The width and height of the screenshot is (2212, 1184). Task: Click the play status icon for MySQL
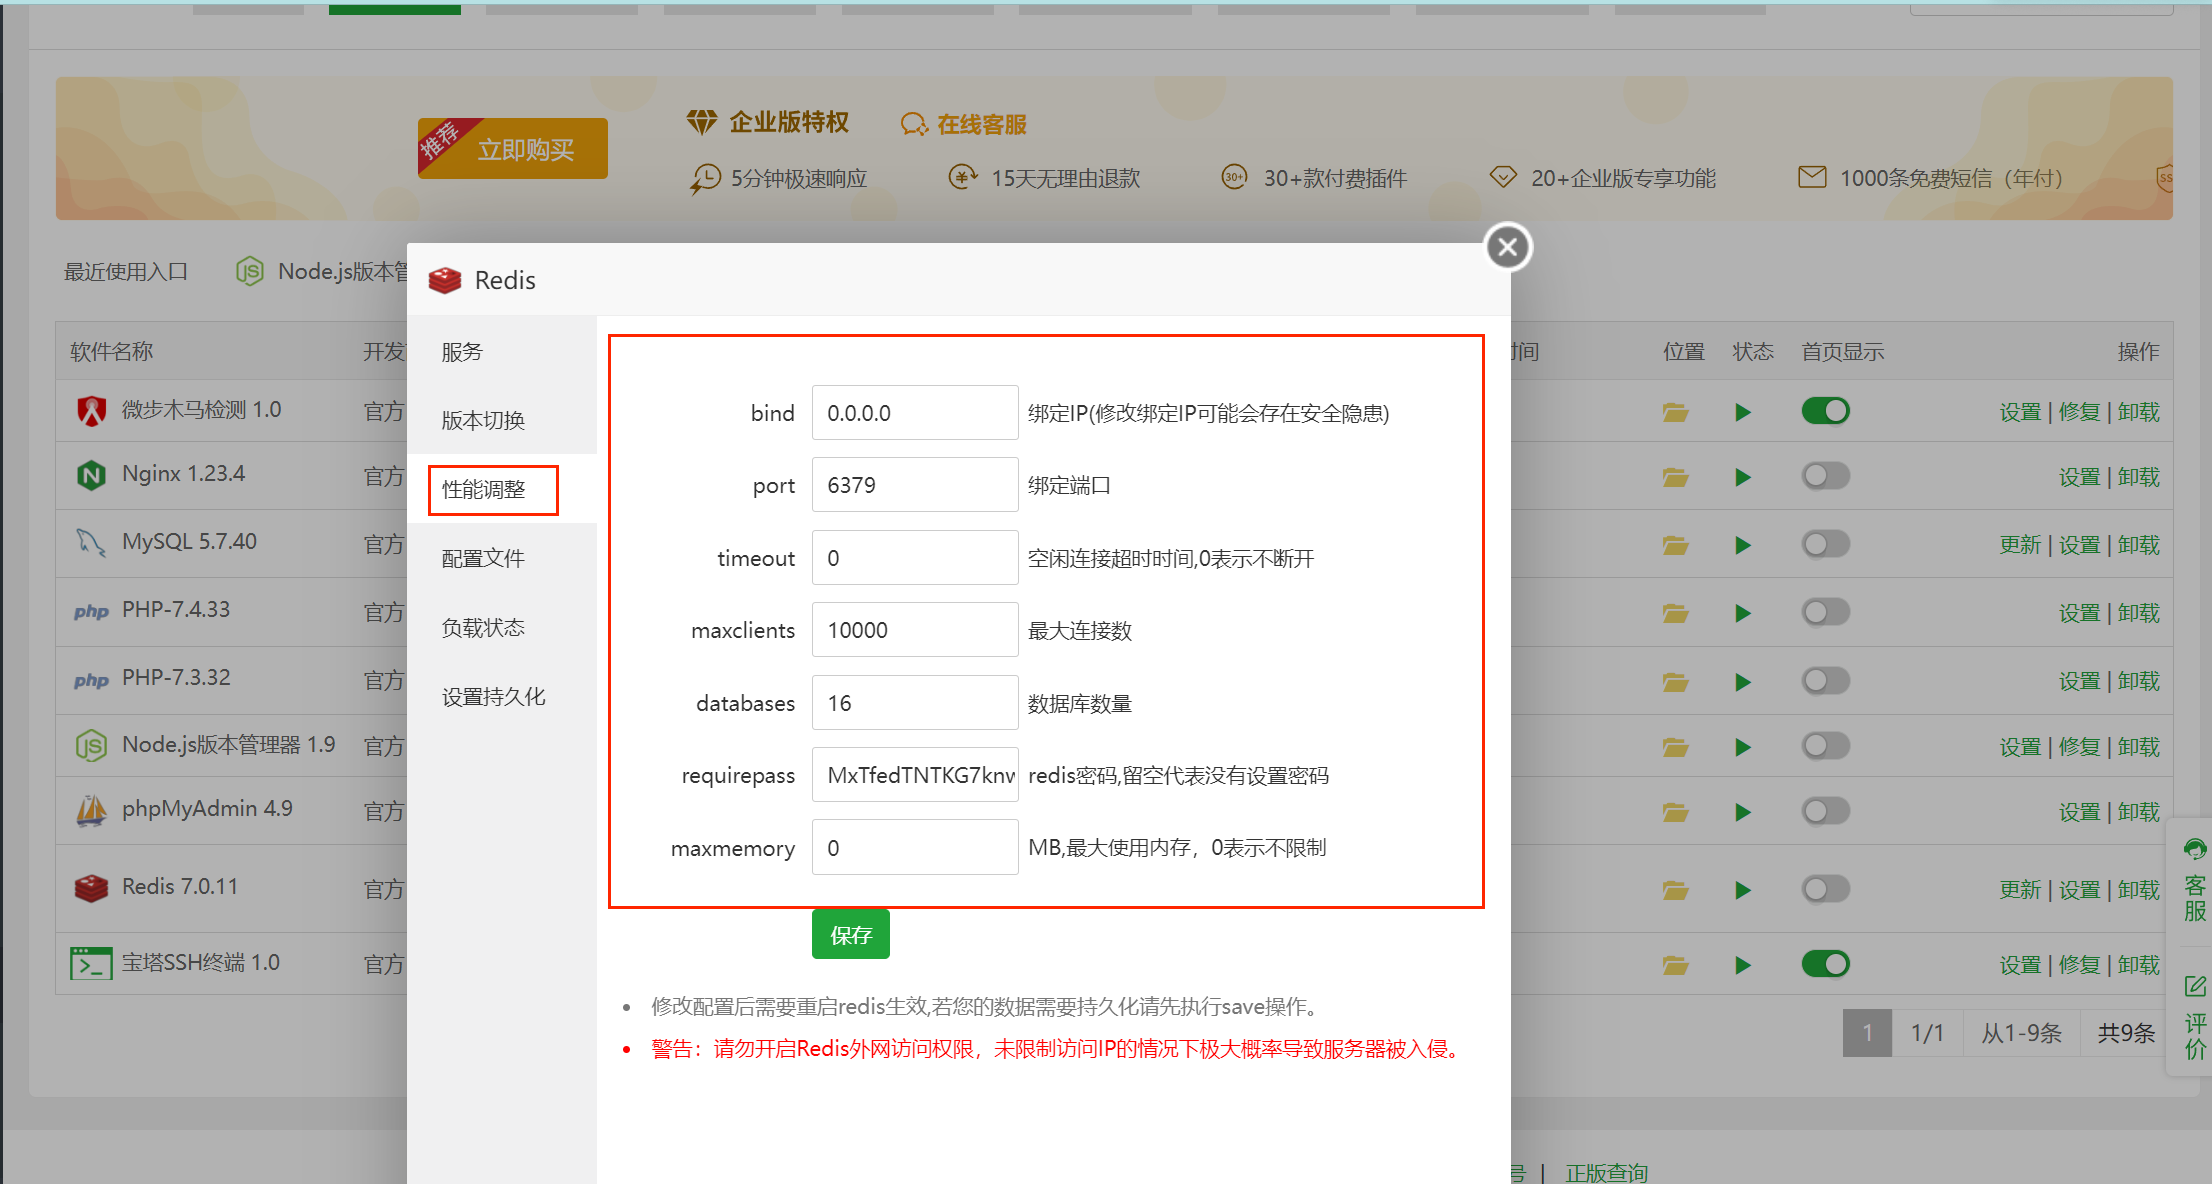[x=1743, y=545]
